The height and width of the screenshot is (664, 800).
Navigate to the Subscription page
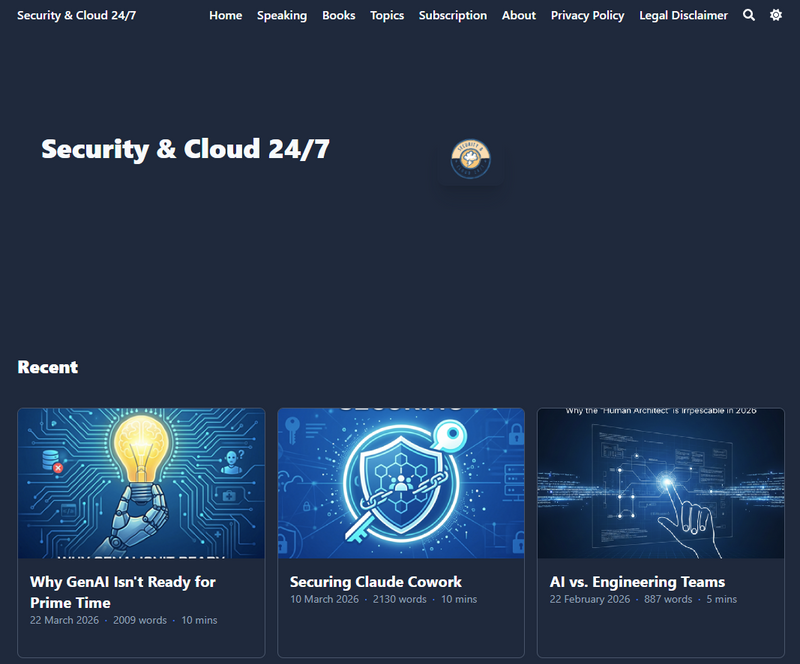(453, 15)
